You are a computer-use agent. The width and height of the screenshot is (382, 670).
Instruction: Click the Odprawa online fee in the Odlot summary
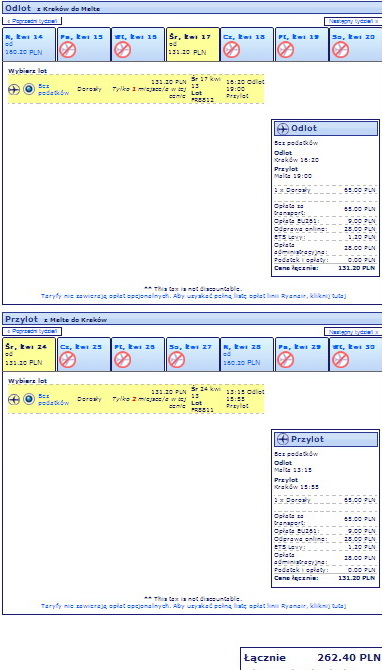point(325,229)
